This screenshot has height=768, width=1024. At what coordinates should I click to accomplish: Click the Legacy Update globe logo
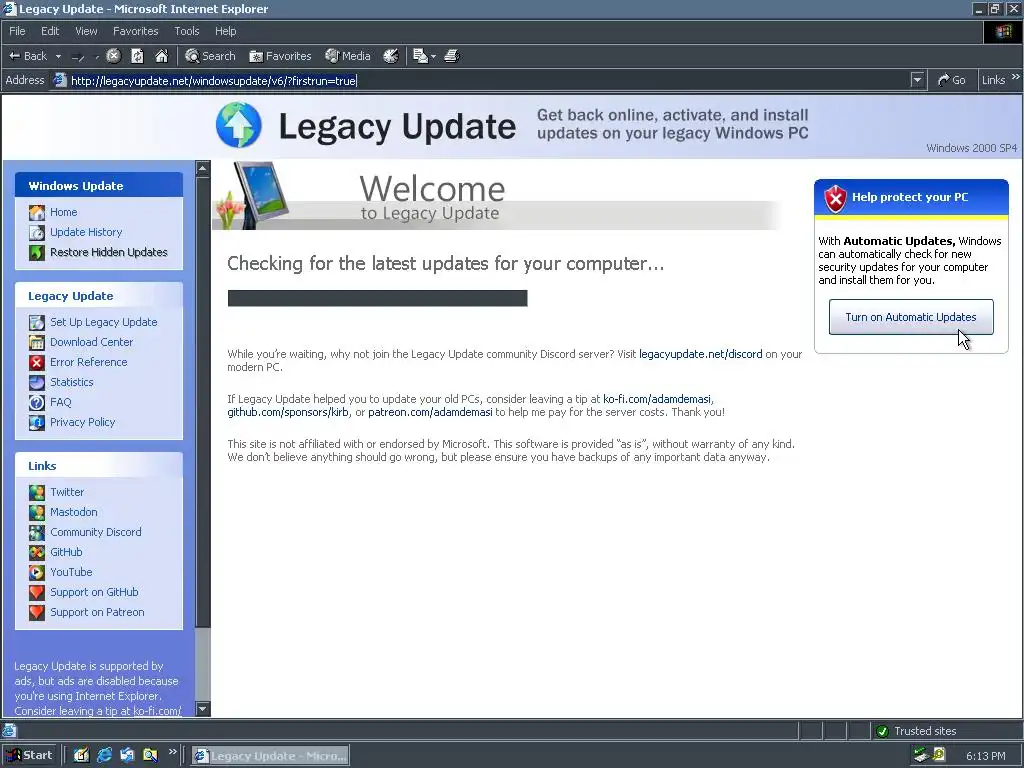tap(238, 125)
